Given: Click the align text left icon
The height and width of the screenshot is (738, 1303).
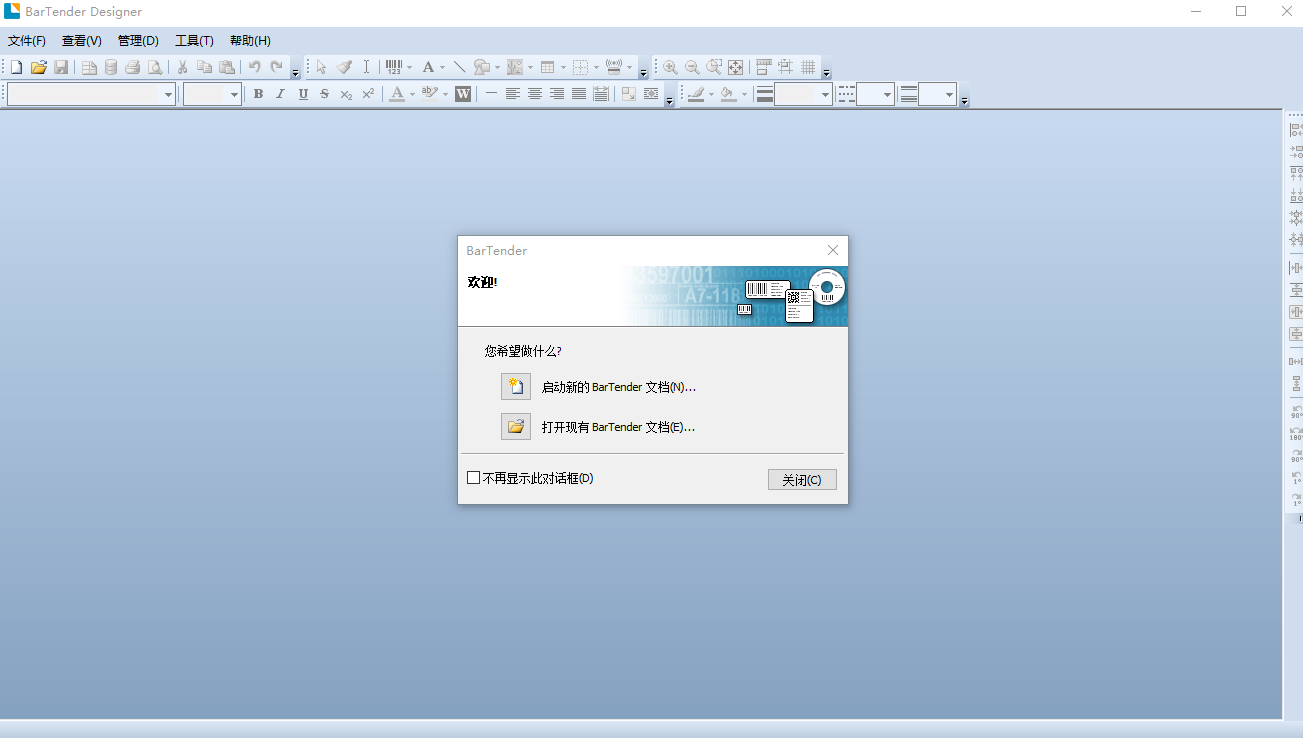Looking at the screenshot, I should tap(513, 94).
